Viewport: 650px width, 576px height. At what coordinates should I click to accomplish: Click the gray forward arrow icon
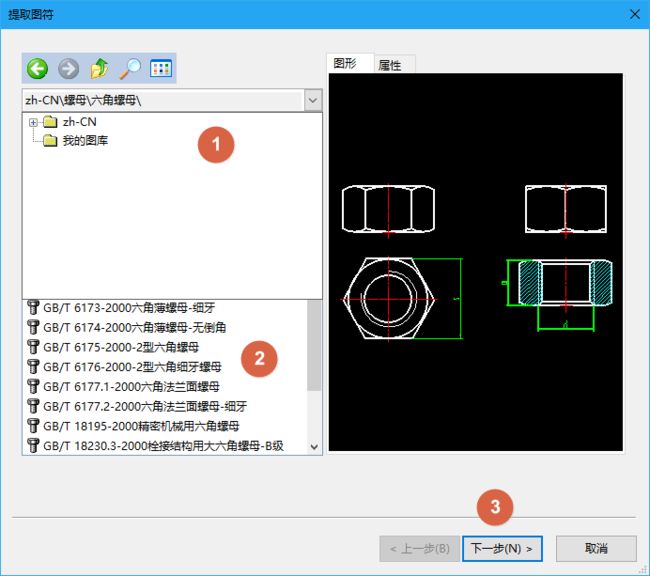click(x=68, y=68)
